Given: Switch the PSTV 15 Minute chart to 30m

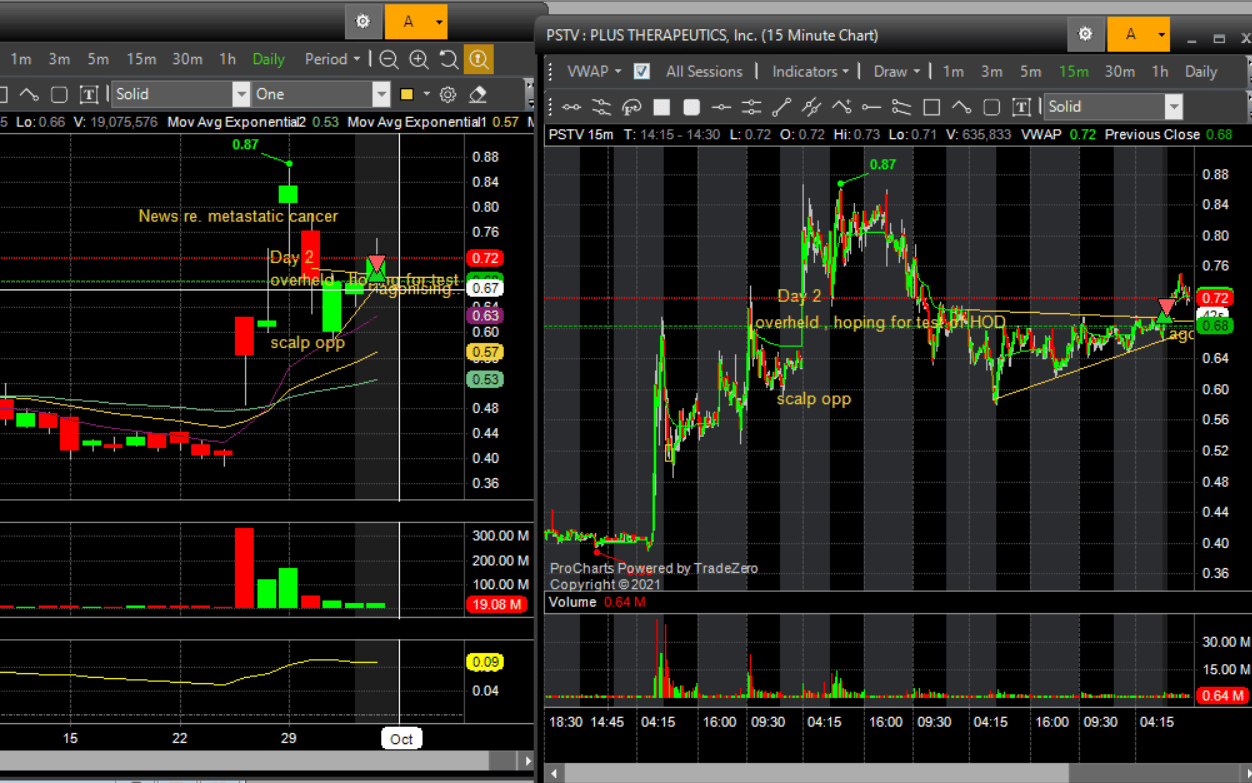Looking at the screenshot, I should point(1119,71).
